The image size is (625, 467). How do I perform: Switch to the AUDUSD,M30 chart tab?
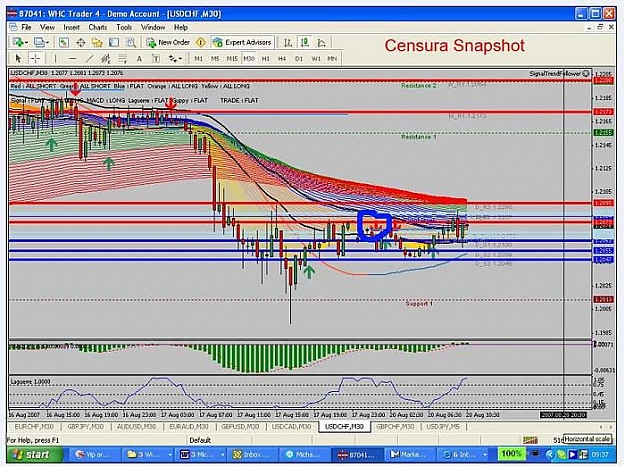[136, 427]
